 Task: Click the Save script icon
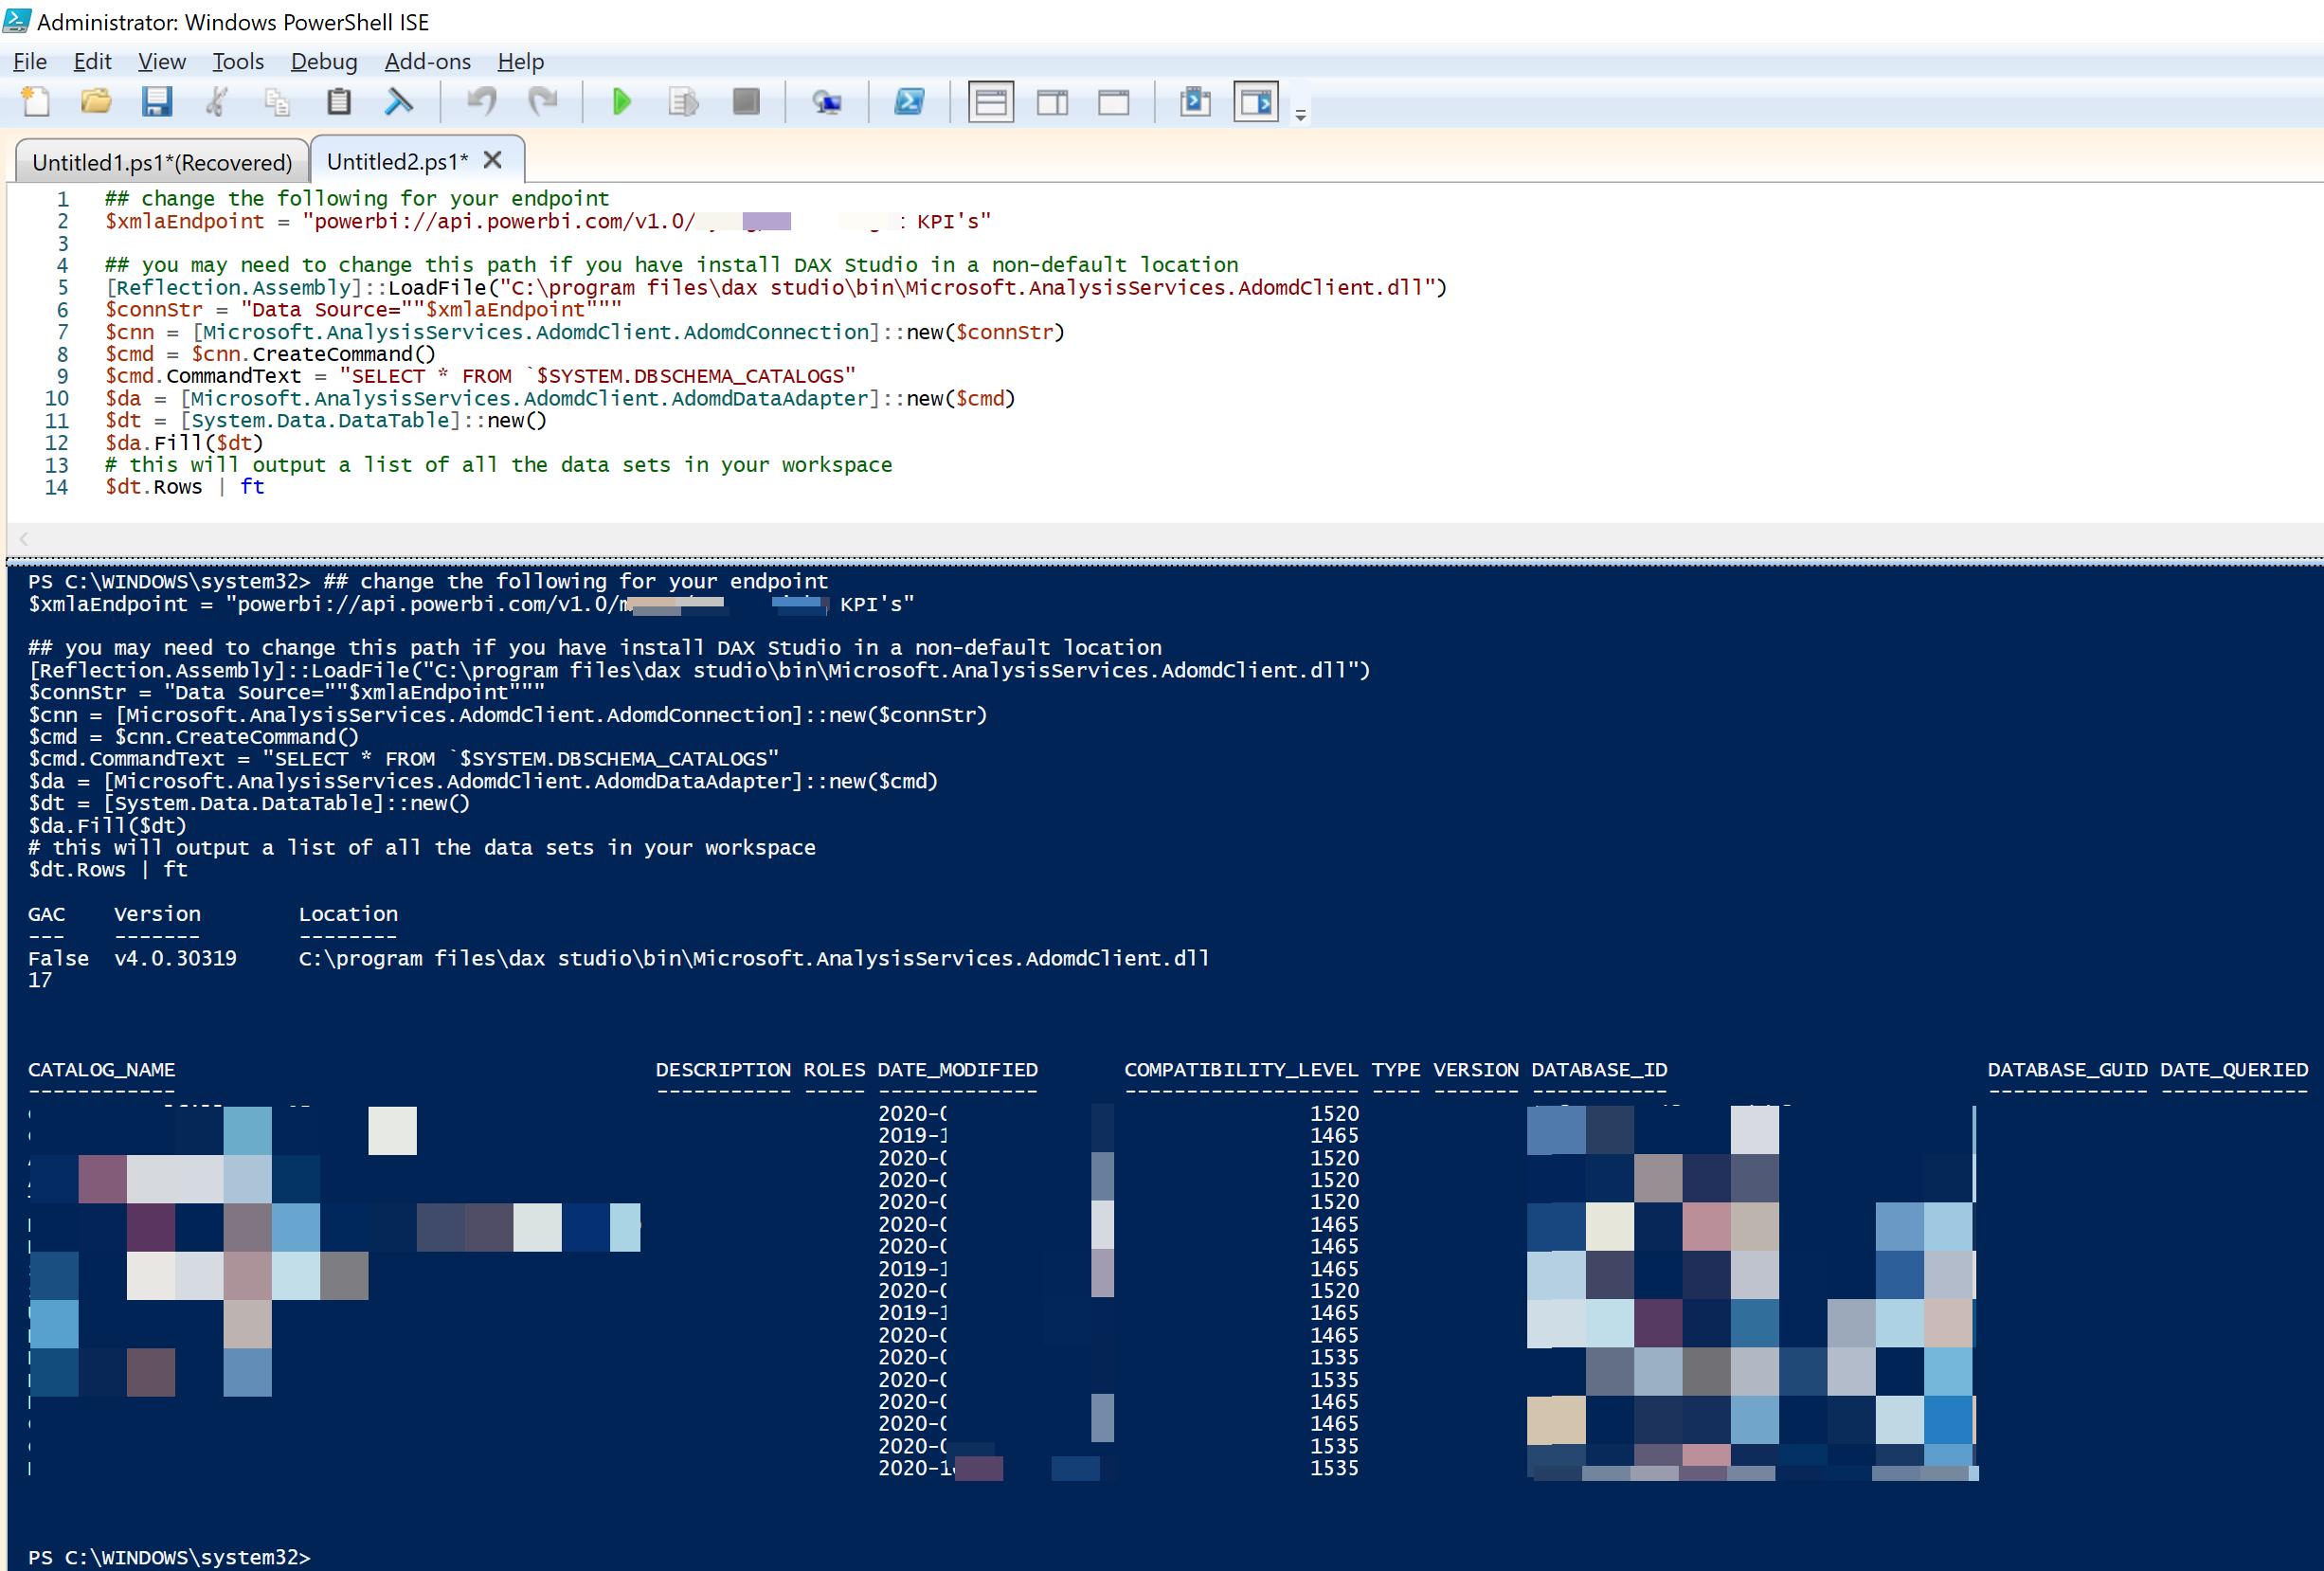157,102
